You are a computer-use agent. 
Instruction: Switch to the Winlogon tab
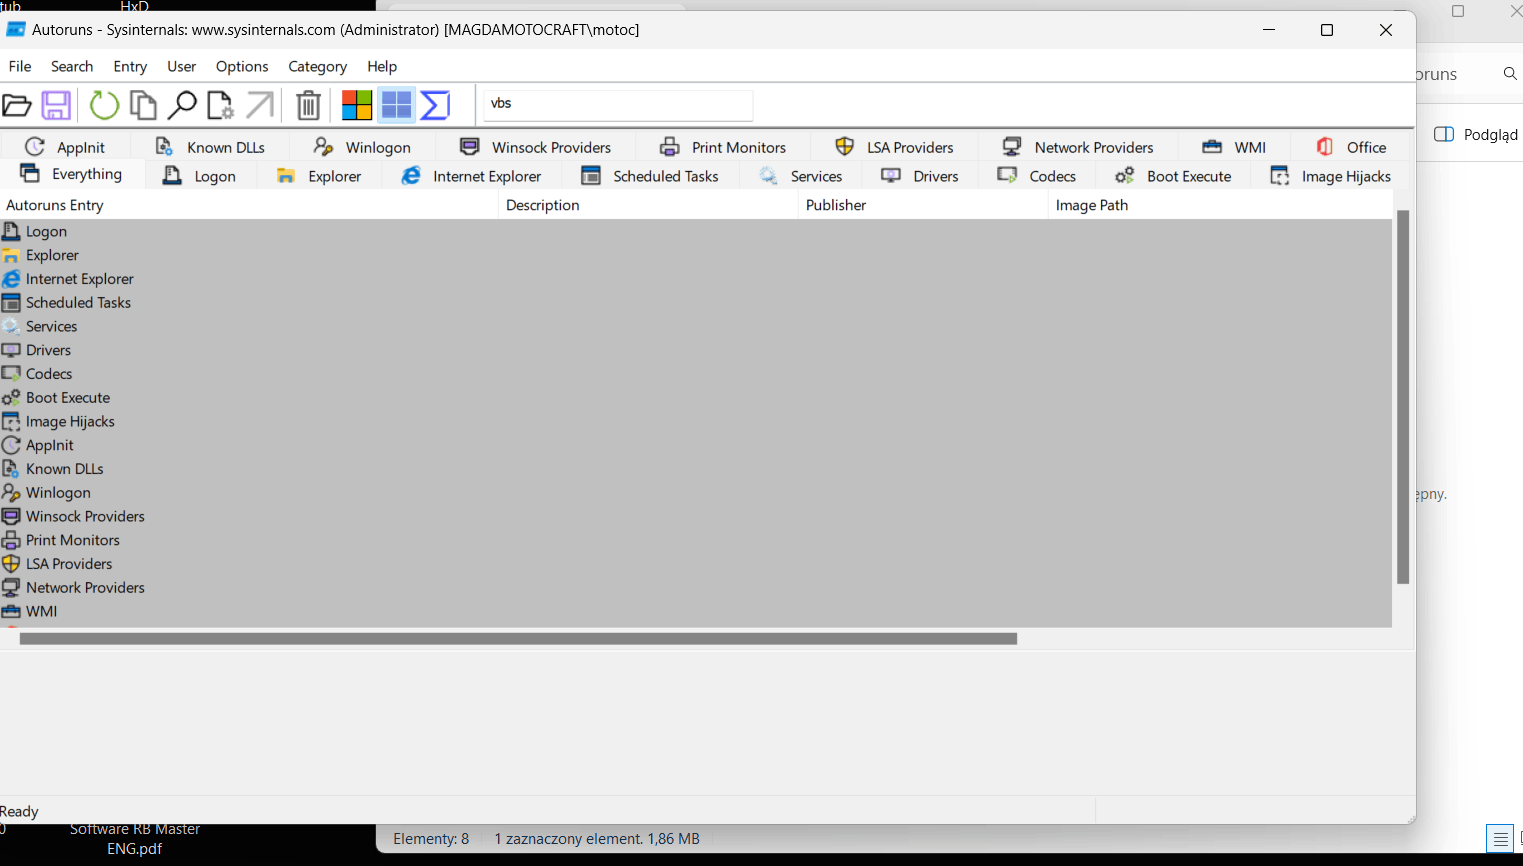(x=362, y=147)
